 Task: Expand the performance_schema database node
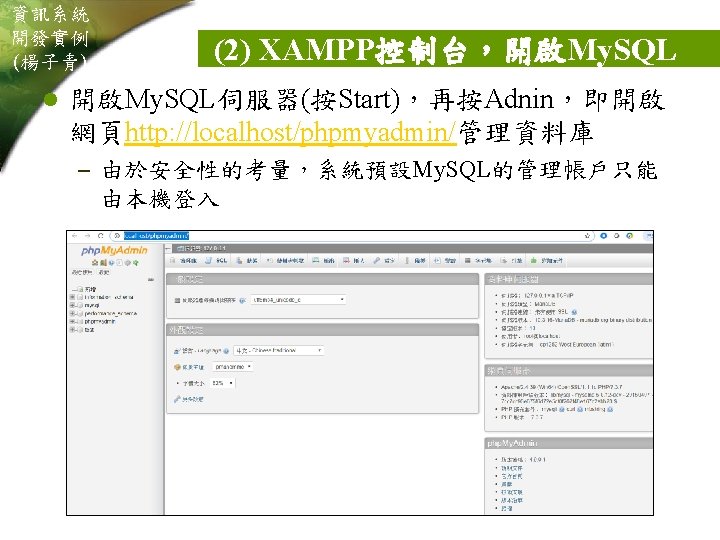point(73,313)
